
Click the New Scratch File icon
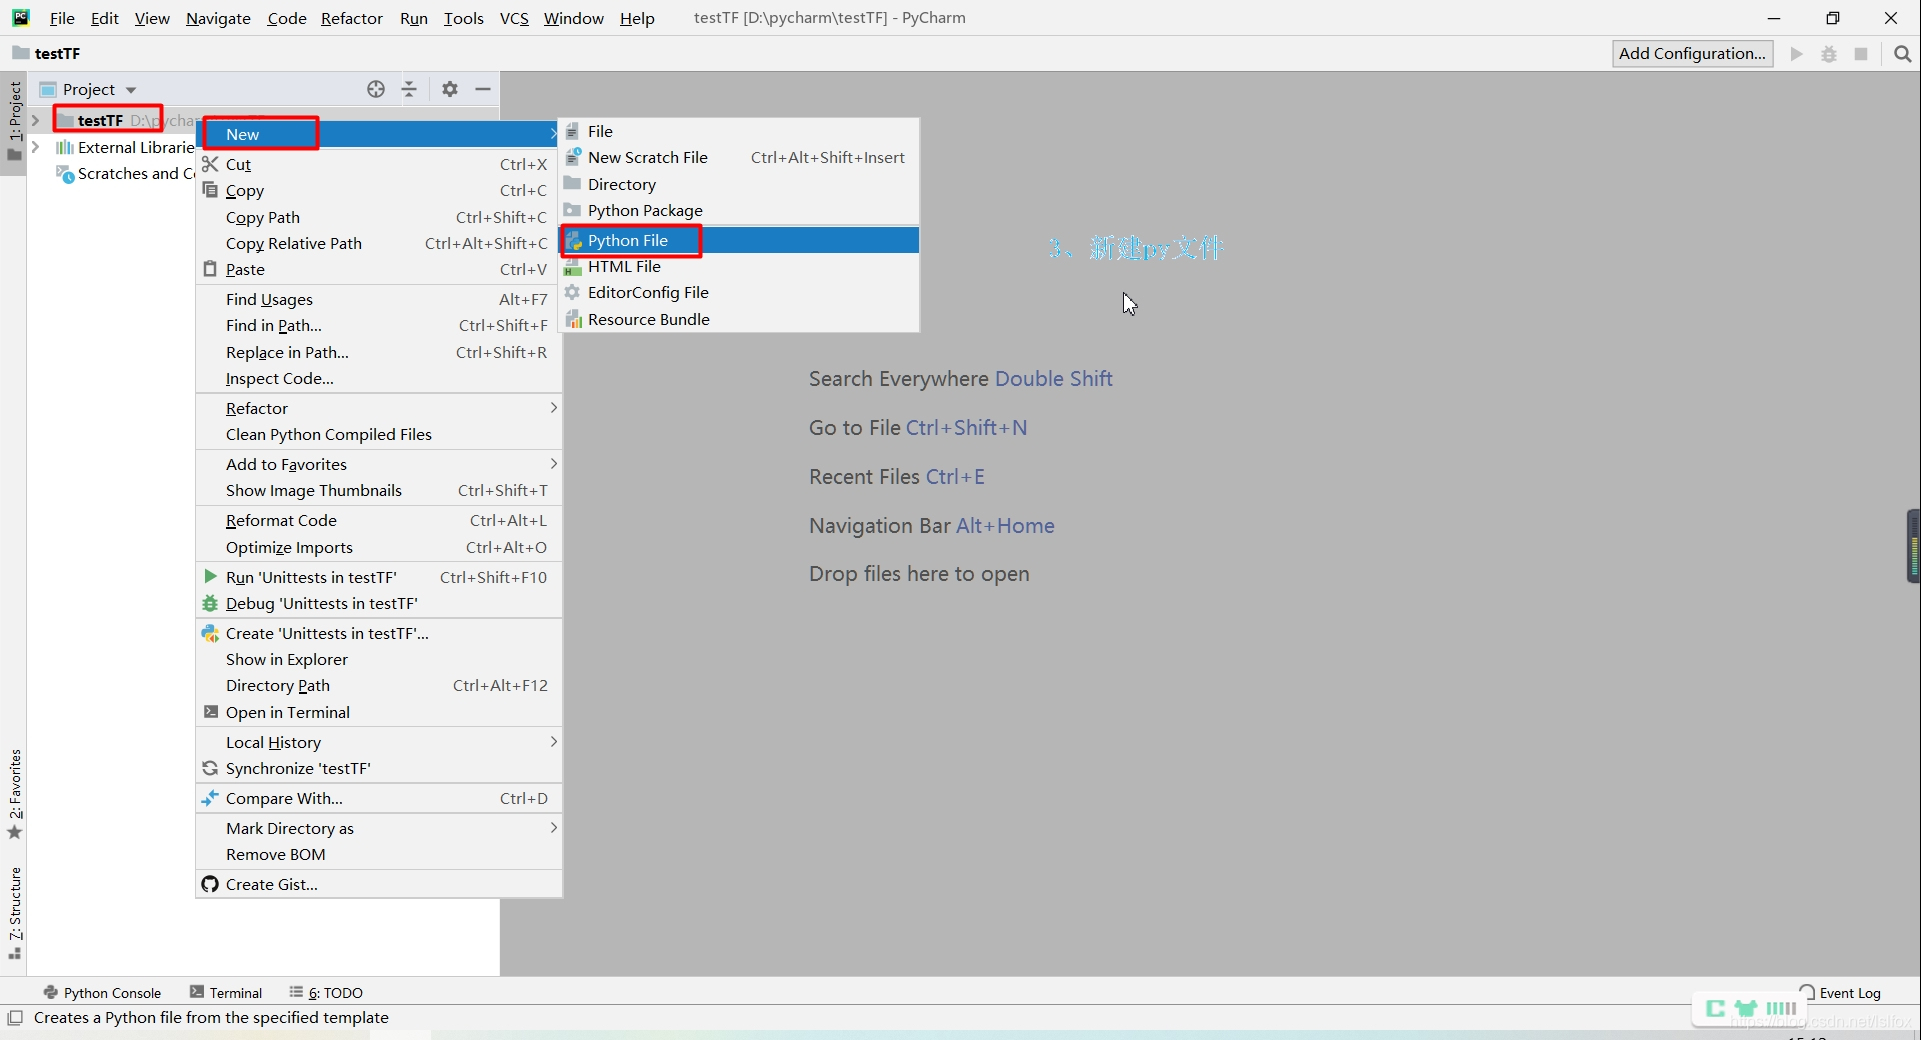(573, 157)
